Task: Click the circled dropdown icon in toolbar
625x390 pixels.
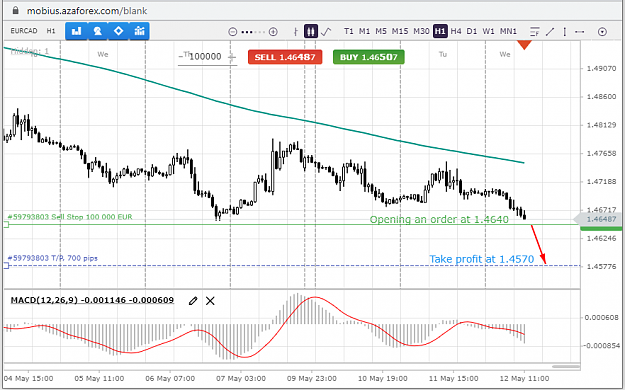Action: point(602,32)
